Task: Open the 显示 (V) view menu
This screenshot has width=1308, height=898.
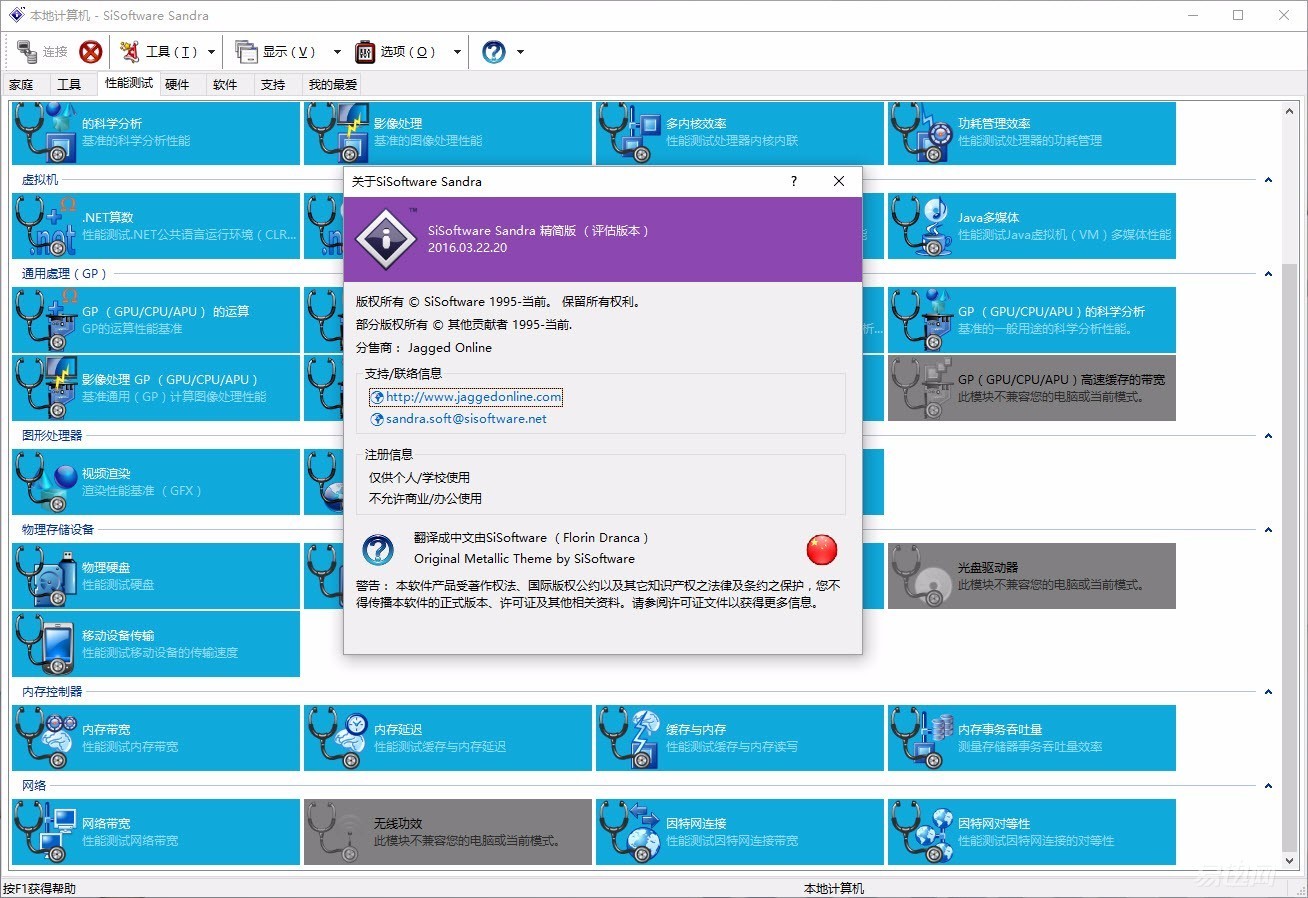Action: (x=278, y=52)
